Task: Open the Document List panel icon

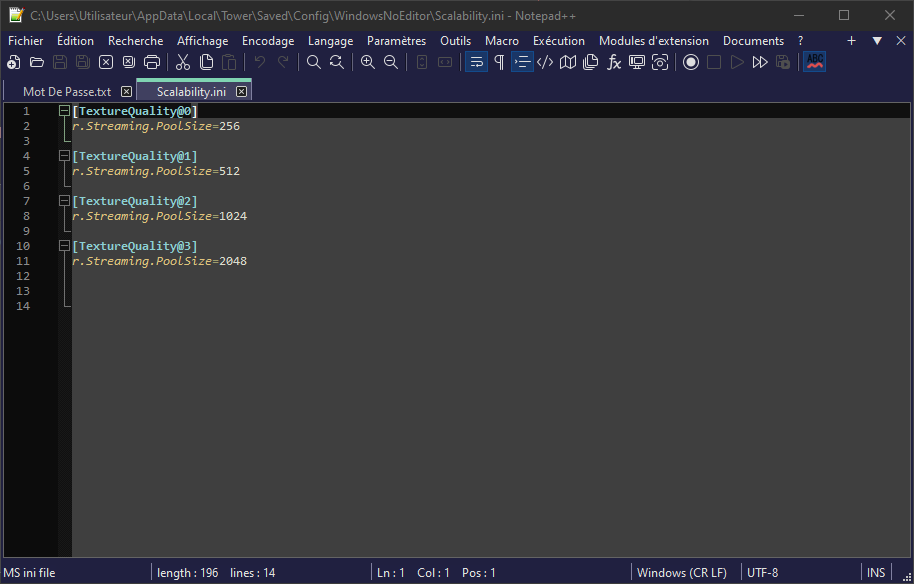Action: tap(591, 62)
